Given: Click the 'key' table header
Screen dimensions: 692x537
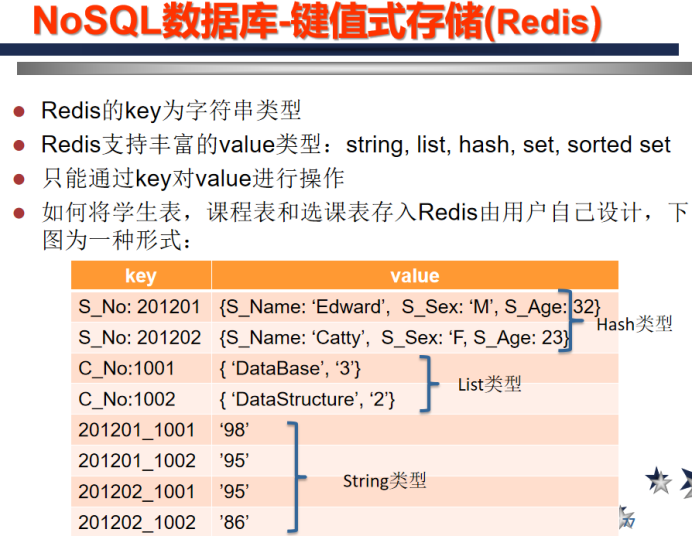Looking at the screenshot, I should pos(141,276).
